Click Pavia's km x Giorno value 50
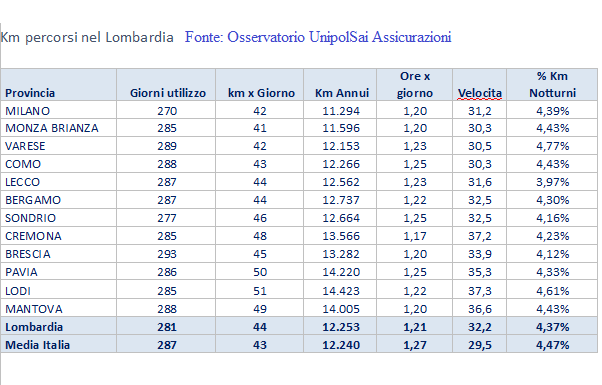 coord(260,272)
